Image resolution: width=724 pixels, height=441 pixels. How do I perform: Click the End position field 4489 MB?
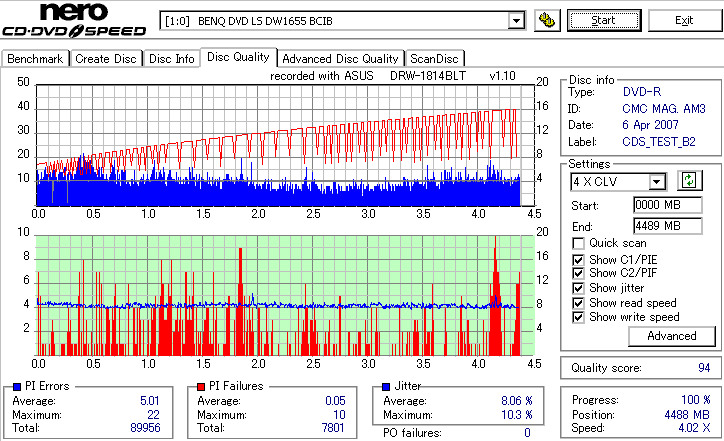668,226
